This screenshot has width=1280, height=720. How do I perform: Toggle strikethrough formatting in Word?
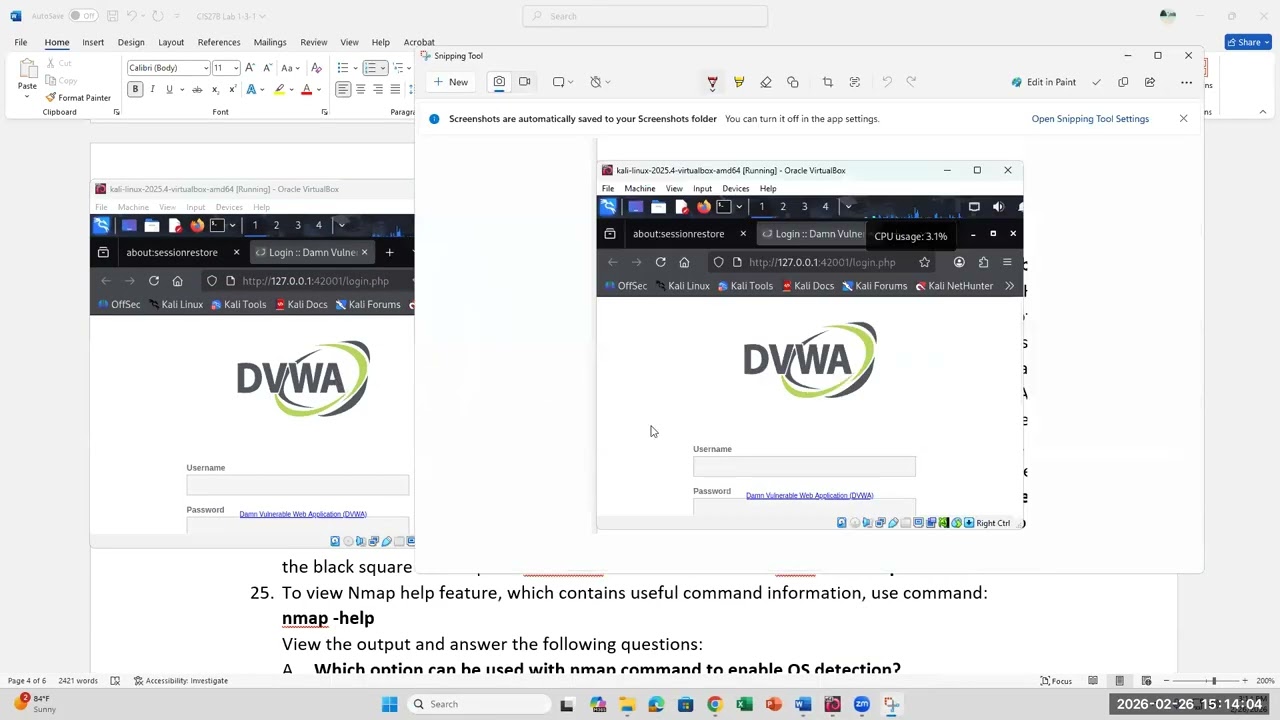196,89
